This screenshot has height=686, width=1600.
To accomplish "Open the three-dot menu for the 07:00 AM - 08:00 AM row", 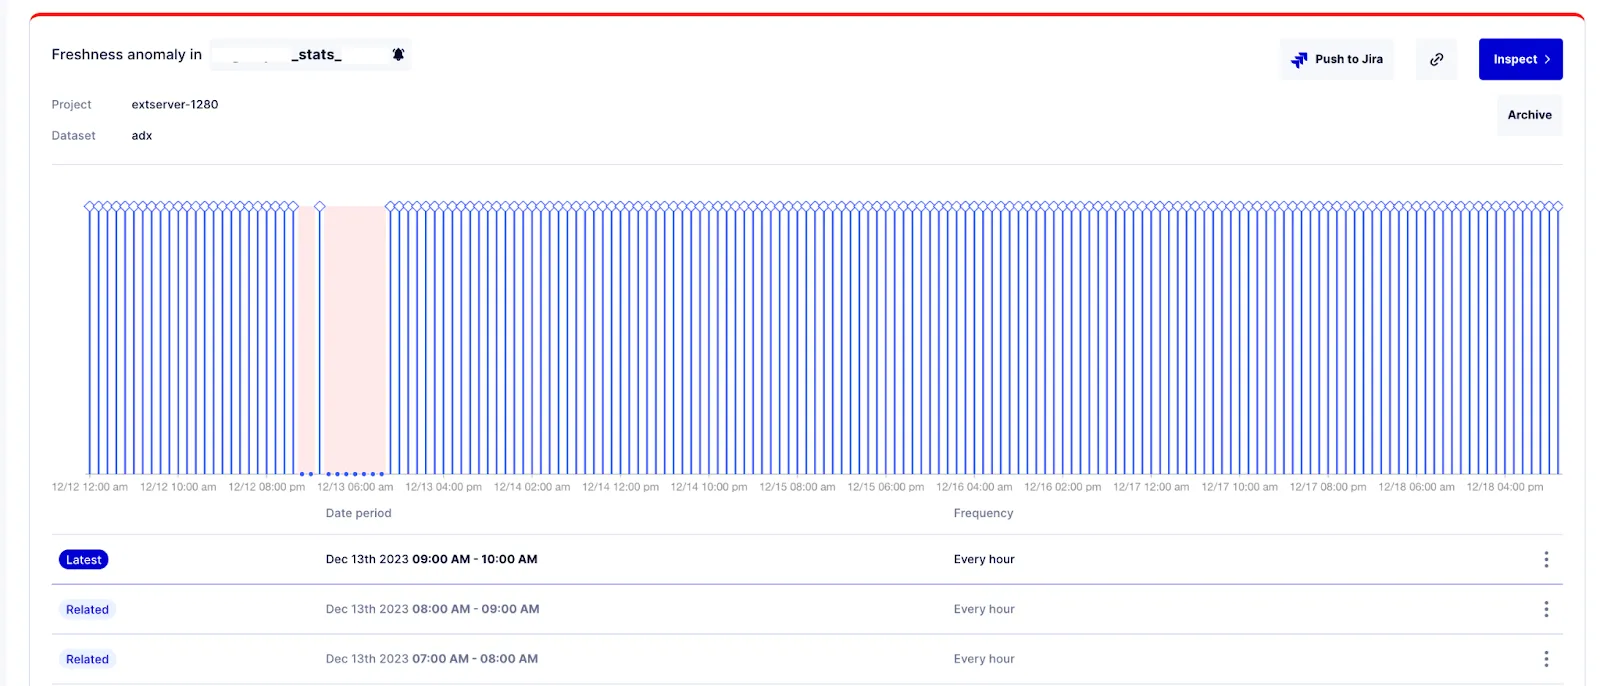I will click(x=1546, y=659).
